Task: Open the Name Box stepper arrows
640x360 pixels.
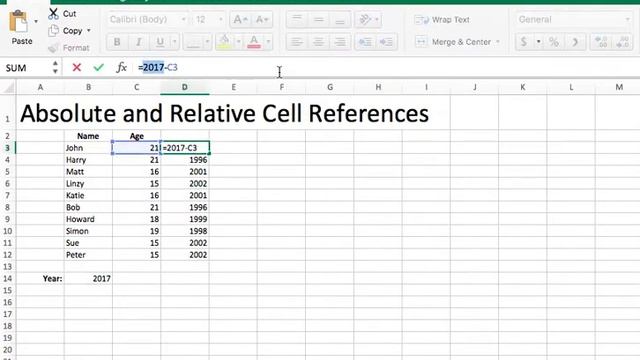Action: click(x=55, y=67)
